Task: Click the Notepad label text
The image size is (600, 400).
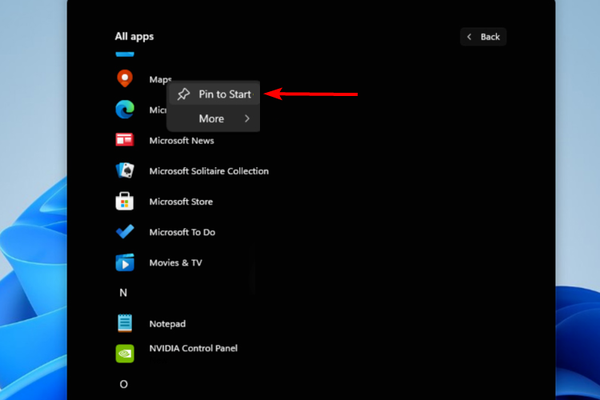Action: click(167, 324)
